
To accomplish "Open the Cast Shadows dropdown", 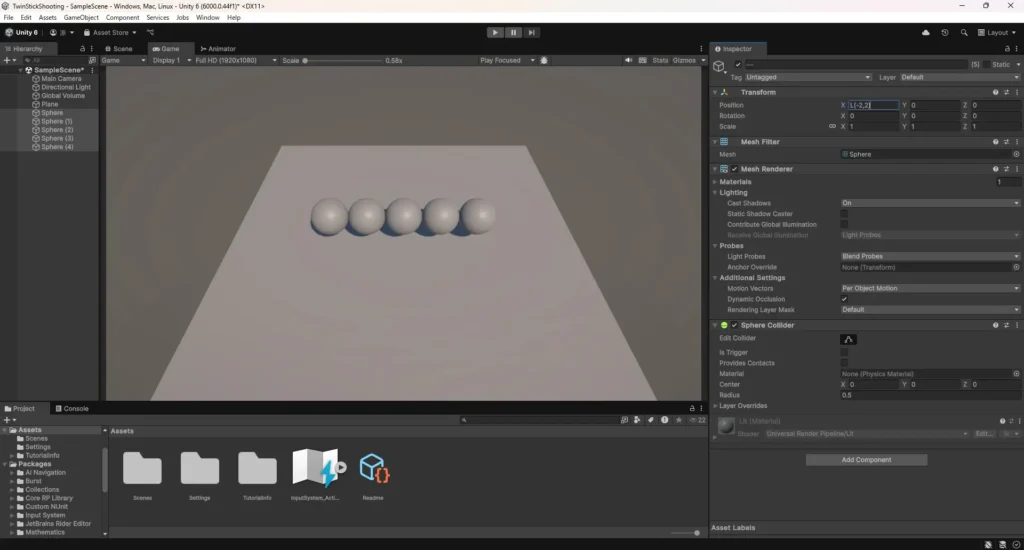I will [930, 202].
